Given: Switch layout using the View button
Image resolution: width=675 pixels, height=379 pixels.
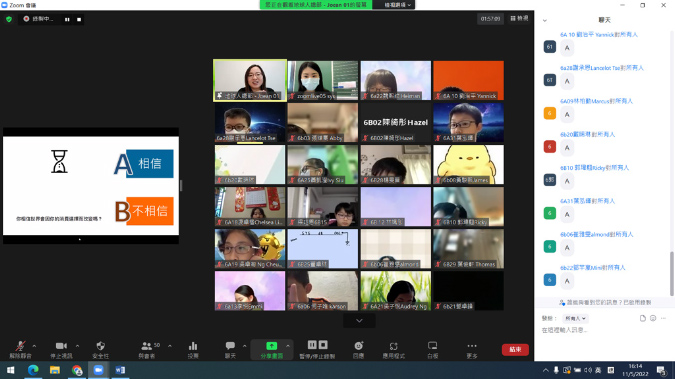Looking at the screenshot, I should click(x=519, y=19).
